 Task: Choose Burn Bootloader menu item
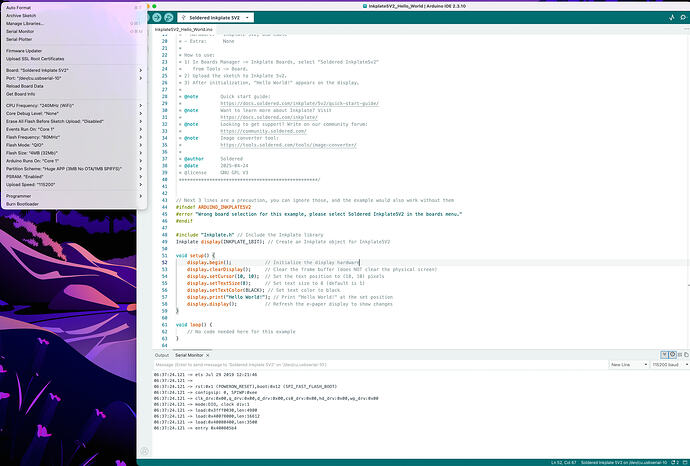pyautogui.click(x=74, y=204)
